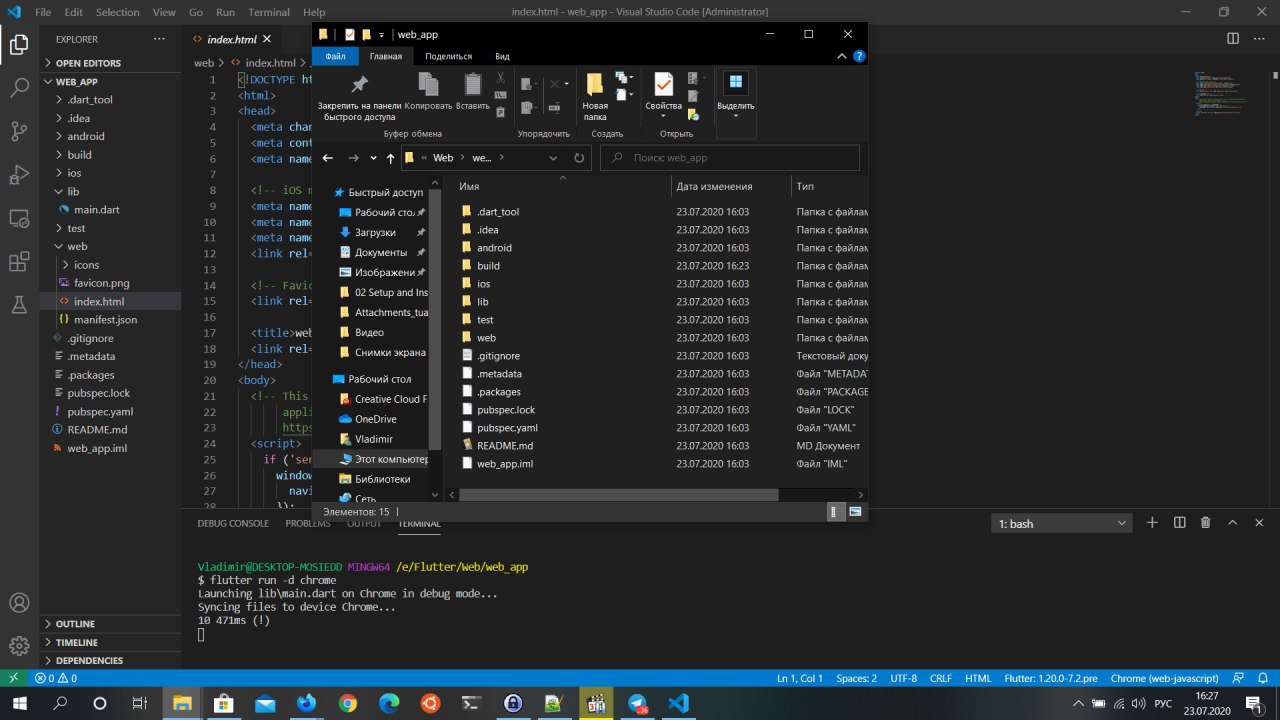Click the New folder (Новая папка) icon
The height and width of the screenshot is (720, 1280).
pos(595,85)
